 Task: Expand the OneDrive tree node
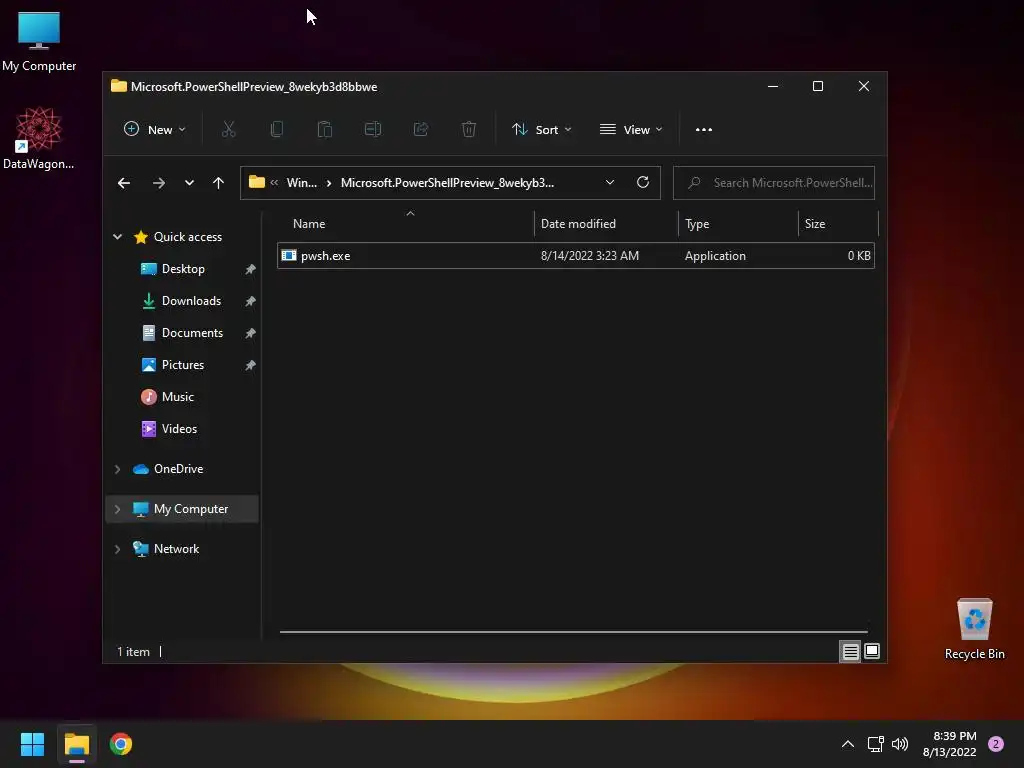tap(118, 469)
